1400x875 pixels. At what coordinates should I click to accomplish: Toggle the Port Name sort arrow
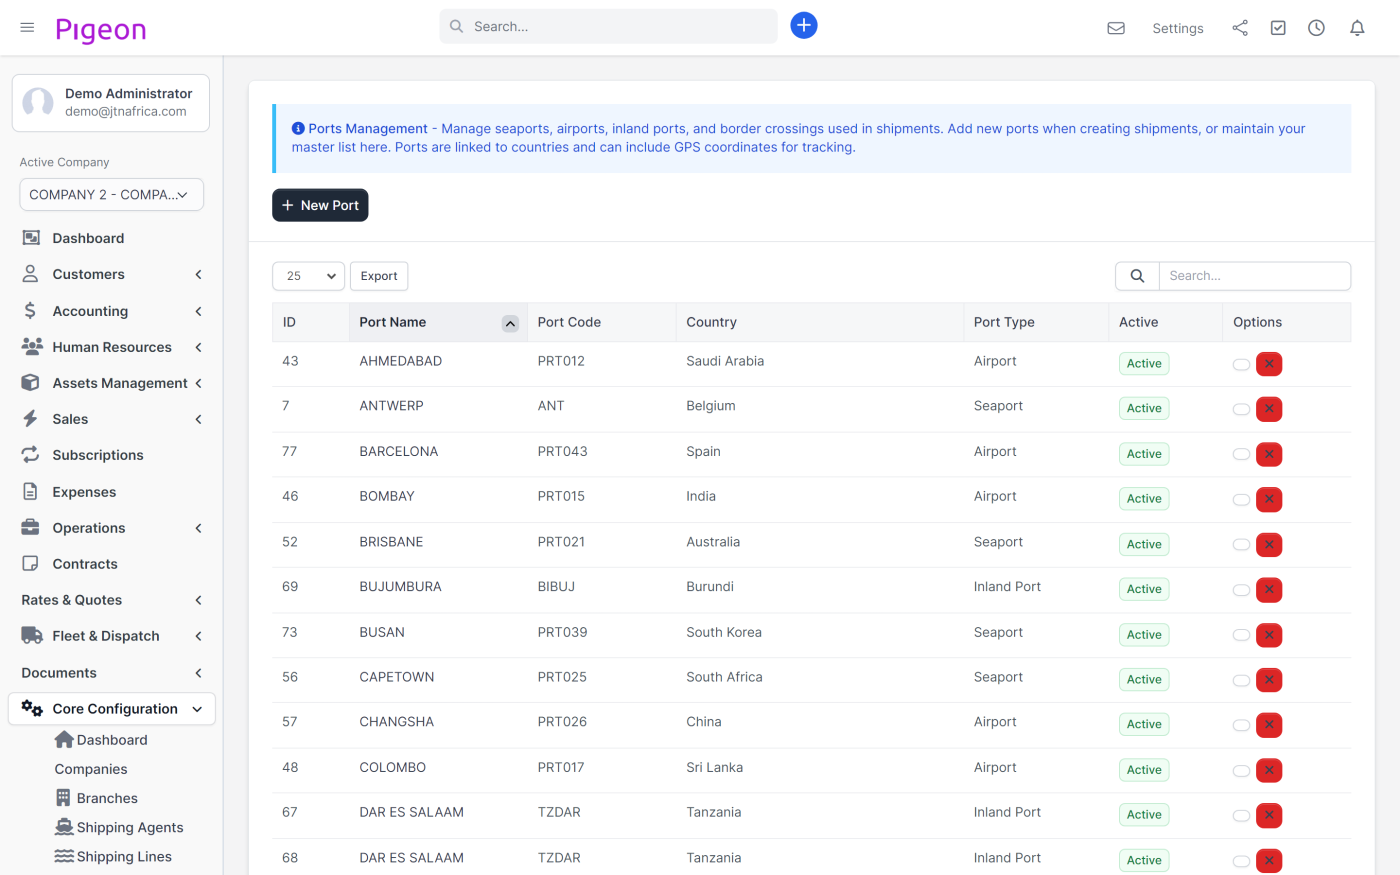point(510,323)
